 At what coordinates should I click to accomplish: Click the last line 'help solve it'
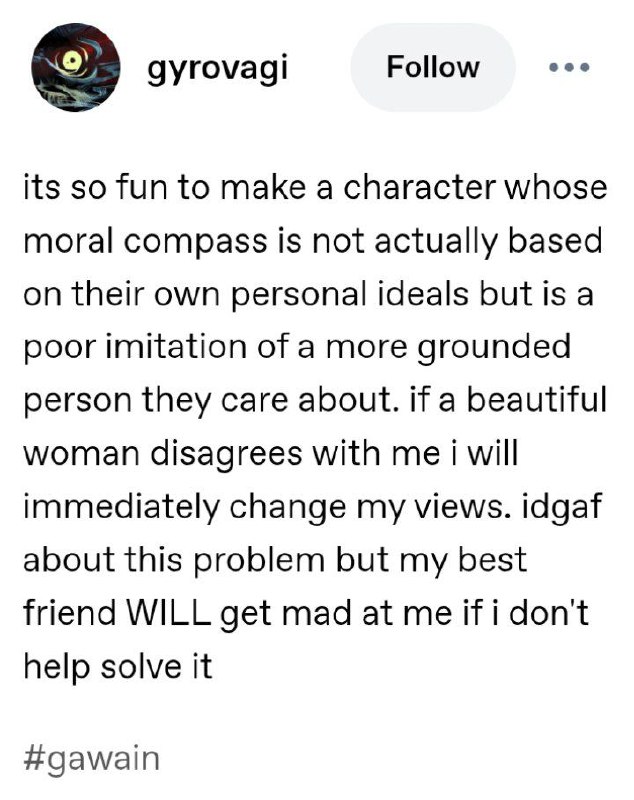pyautogui.click(x=118, y=666)
